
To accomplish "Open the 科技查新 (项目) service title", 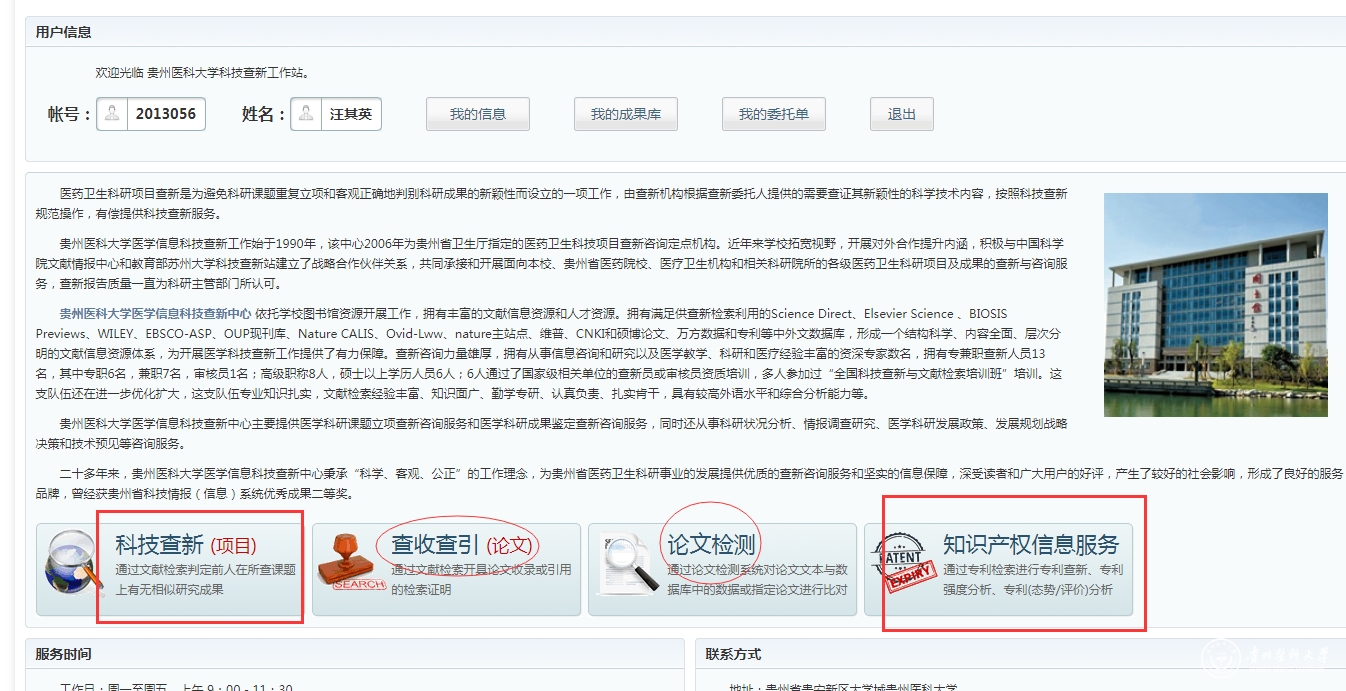I will (186, 545).
